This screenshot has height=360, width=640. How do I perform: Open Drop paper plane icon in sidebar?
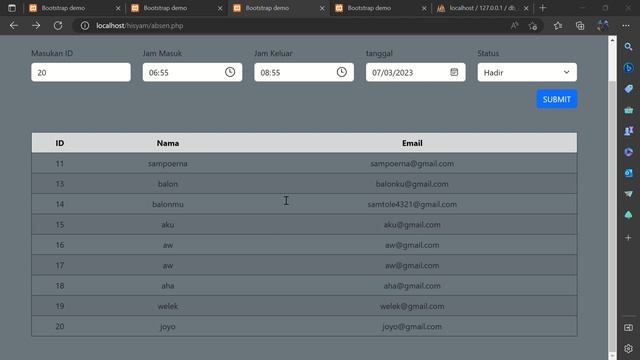click(x=629, y=194)
